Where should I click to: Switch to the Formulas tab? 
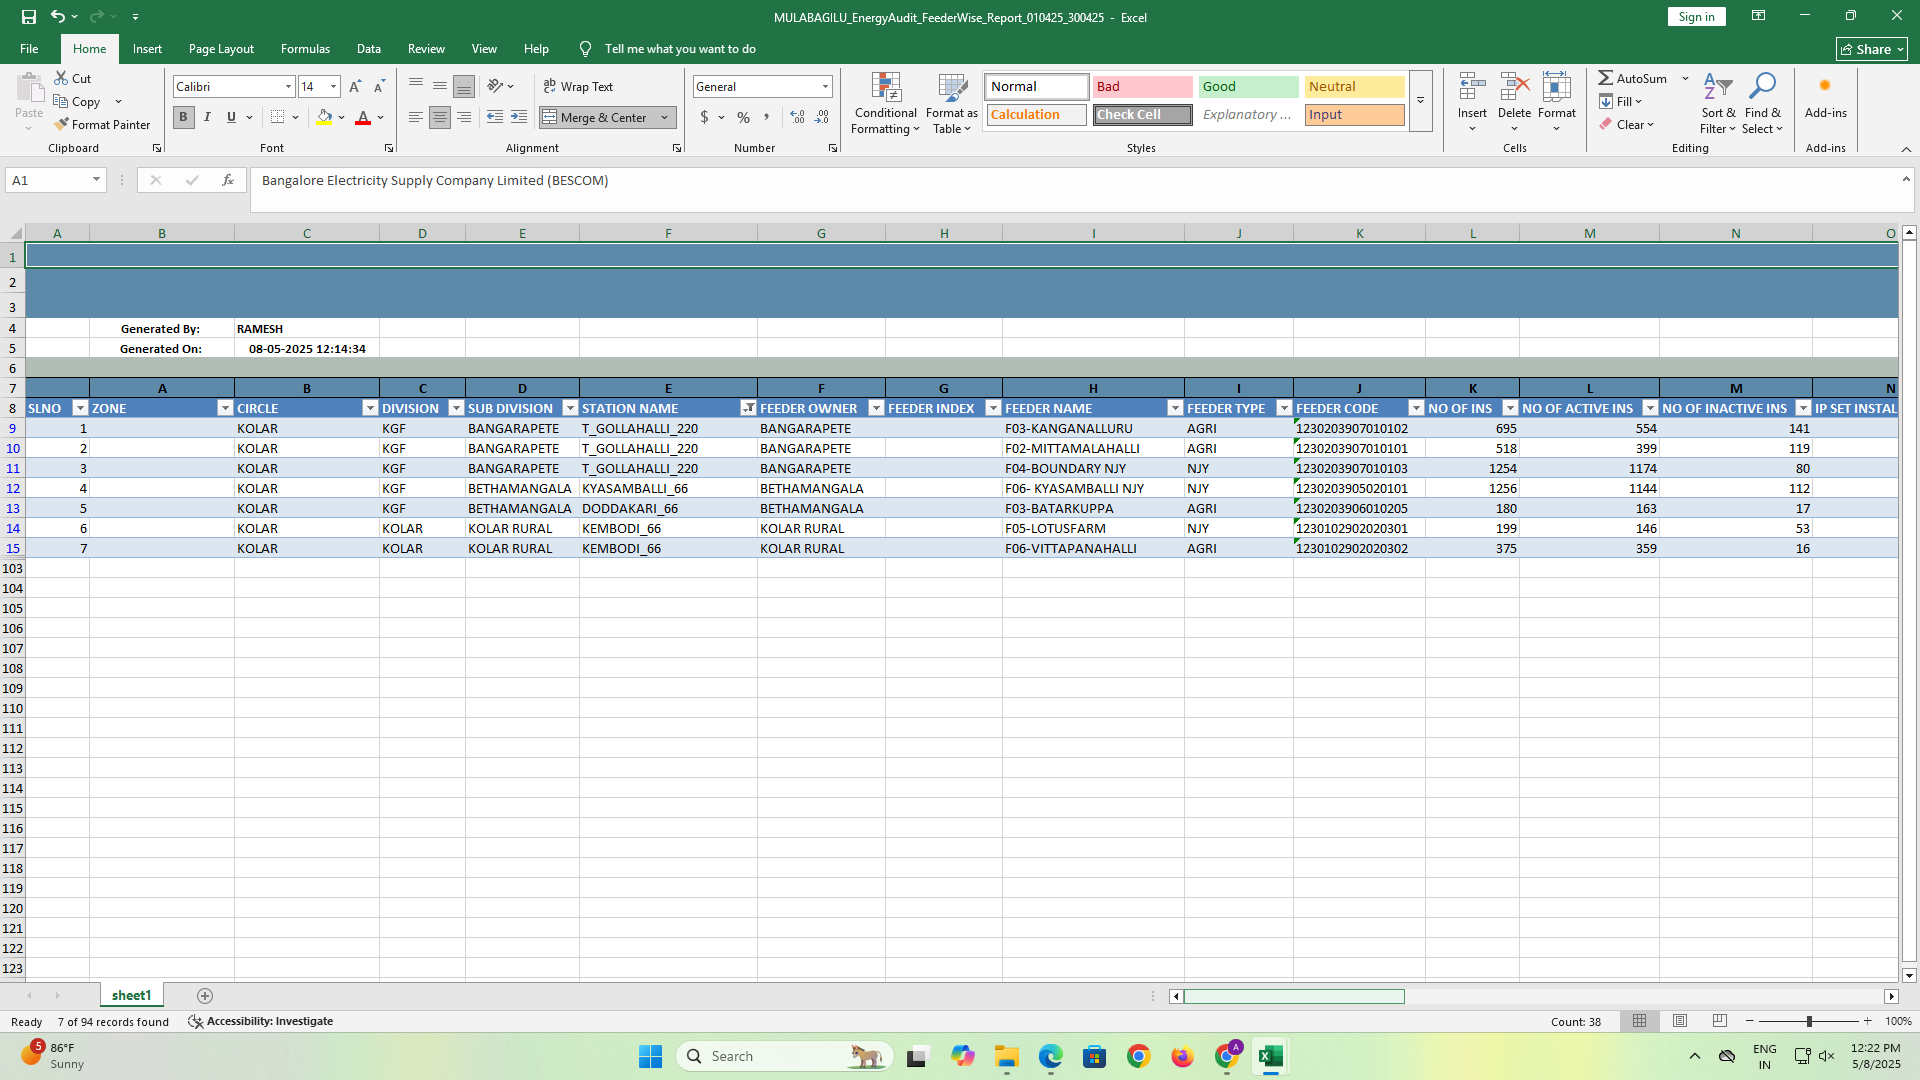coord(305,49)
